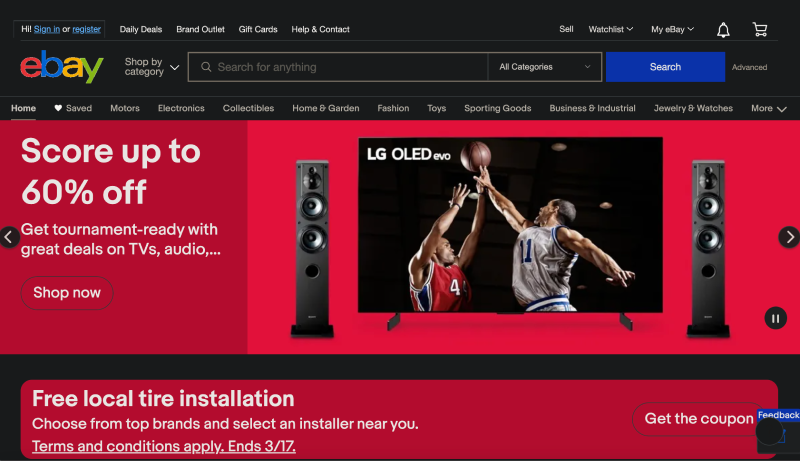The width and height of the screenshot is (800, 461).
Task: Click the magnifier icon in search box
Action: 206,67
